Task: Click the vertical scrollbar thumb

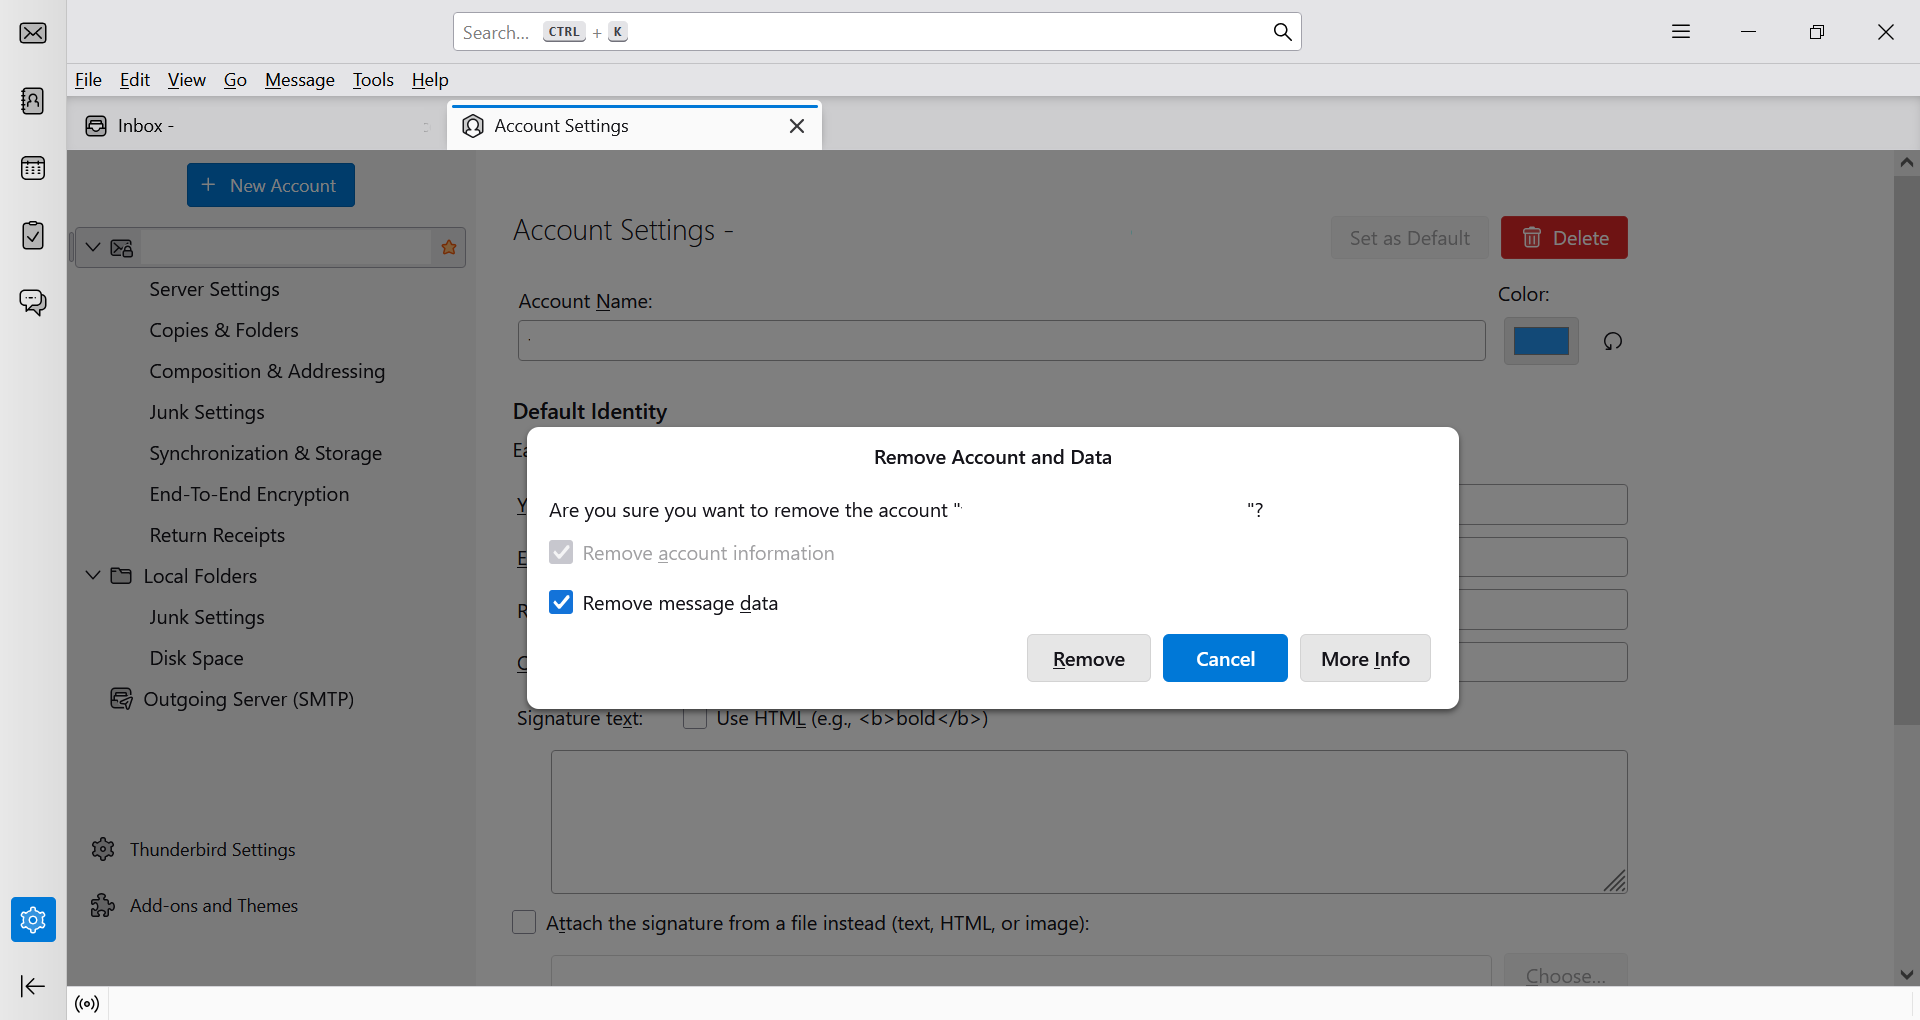Action: click(1907, 450)
